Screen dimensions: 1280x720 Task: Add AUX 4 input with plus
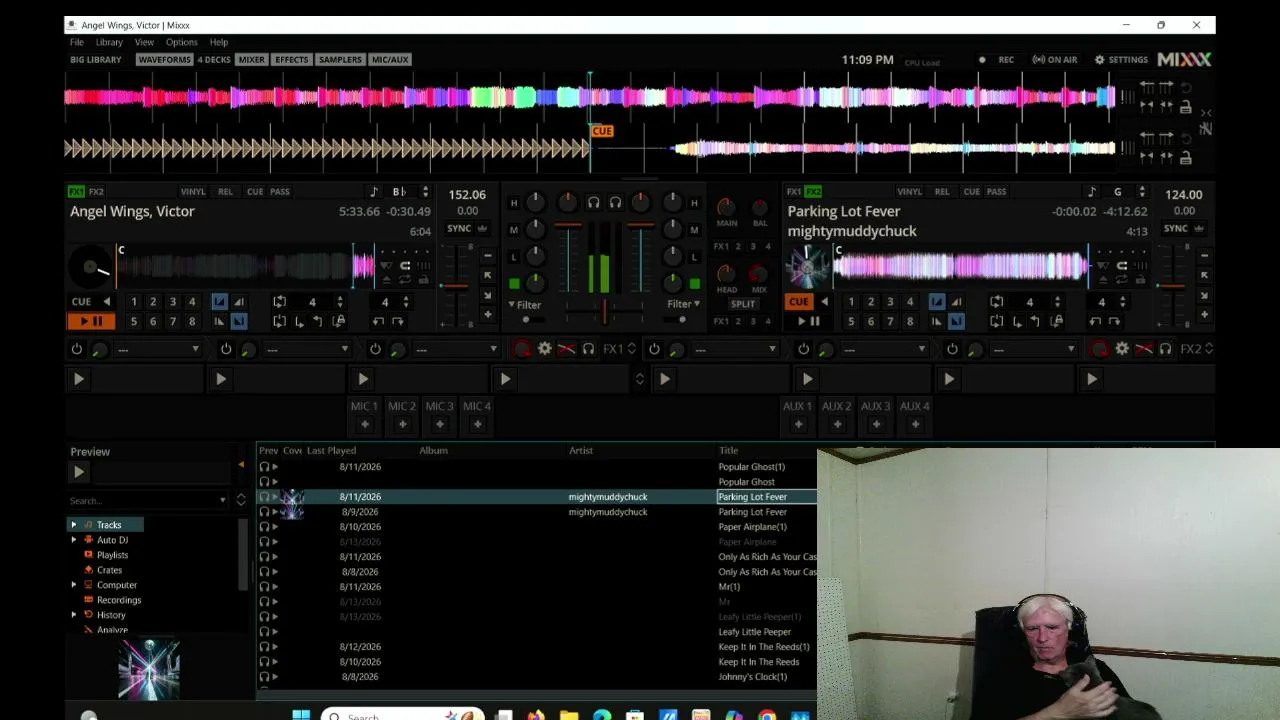[x=914, y=424]
